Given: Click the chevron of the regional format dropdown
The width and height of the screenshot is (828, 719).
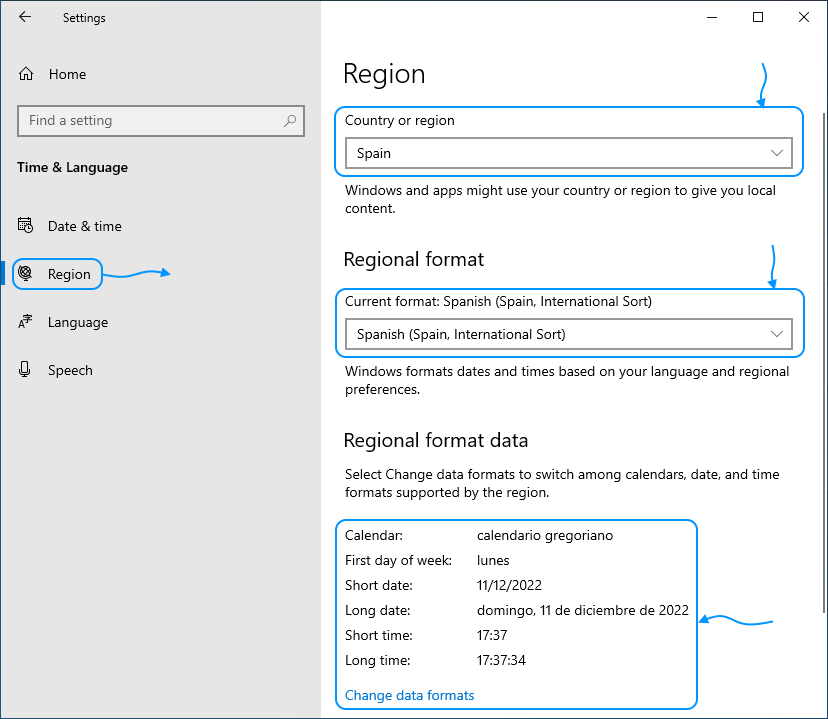Looking at the screenshot, I should tap(776, 334).
